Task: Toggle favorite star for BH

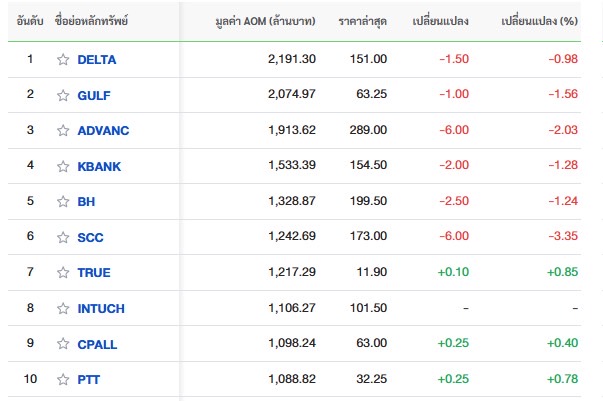Action: click(63, 201)
